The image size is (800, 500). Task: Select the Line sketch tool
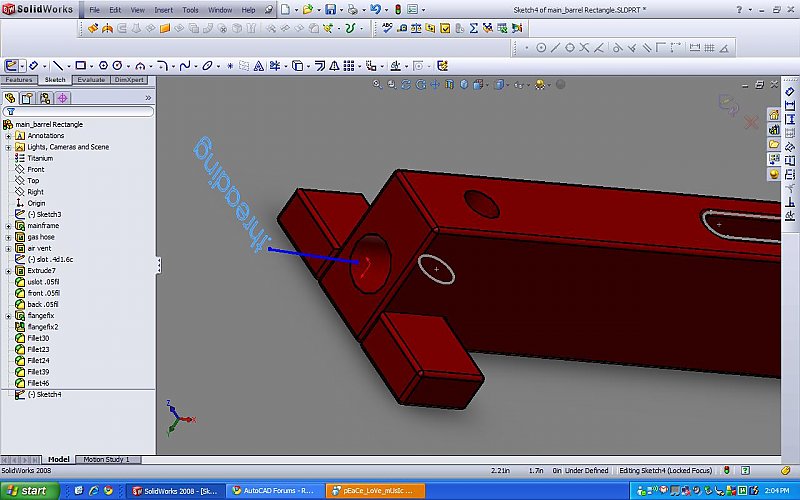[58, 65]
